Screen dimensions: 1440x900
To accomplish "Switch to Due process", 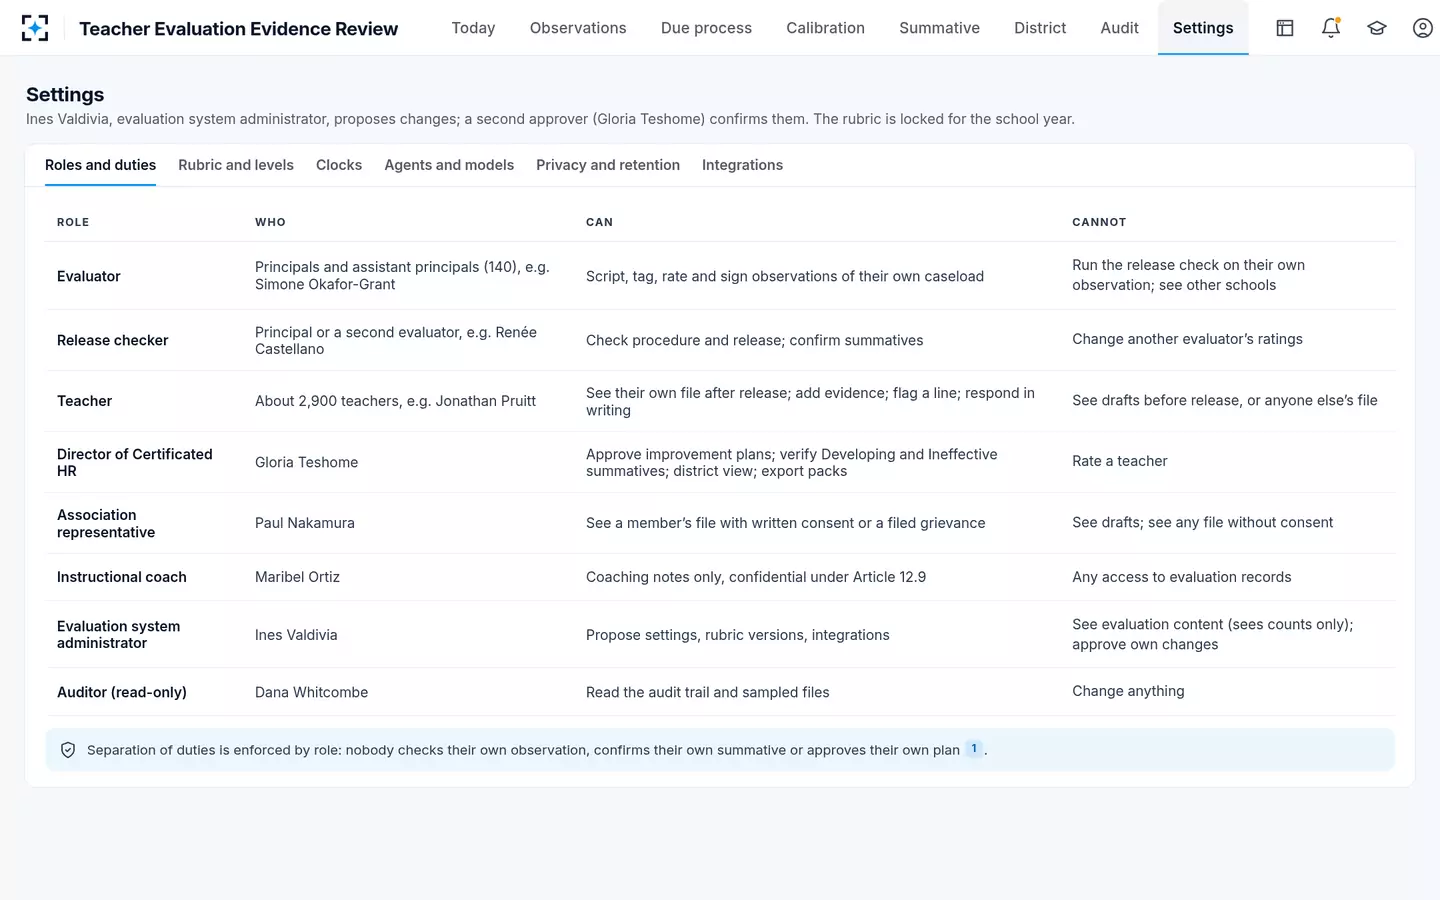I will click(x=706, y=28).
